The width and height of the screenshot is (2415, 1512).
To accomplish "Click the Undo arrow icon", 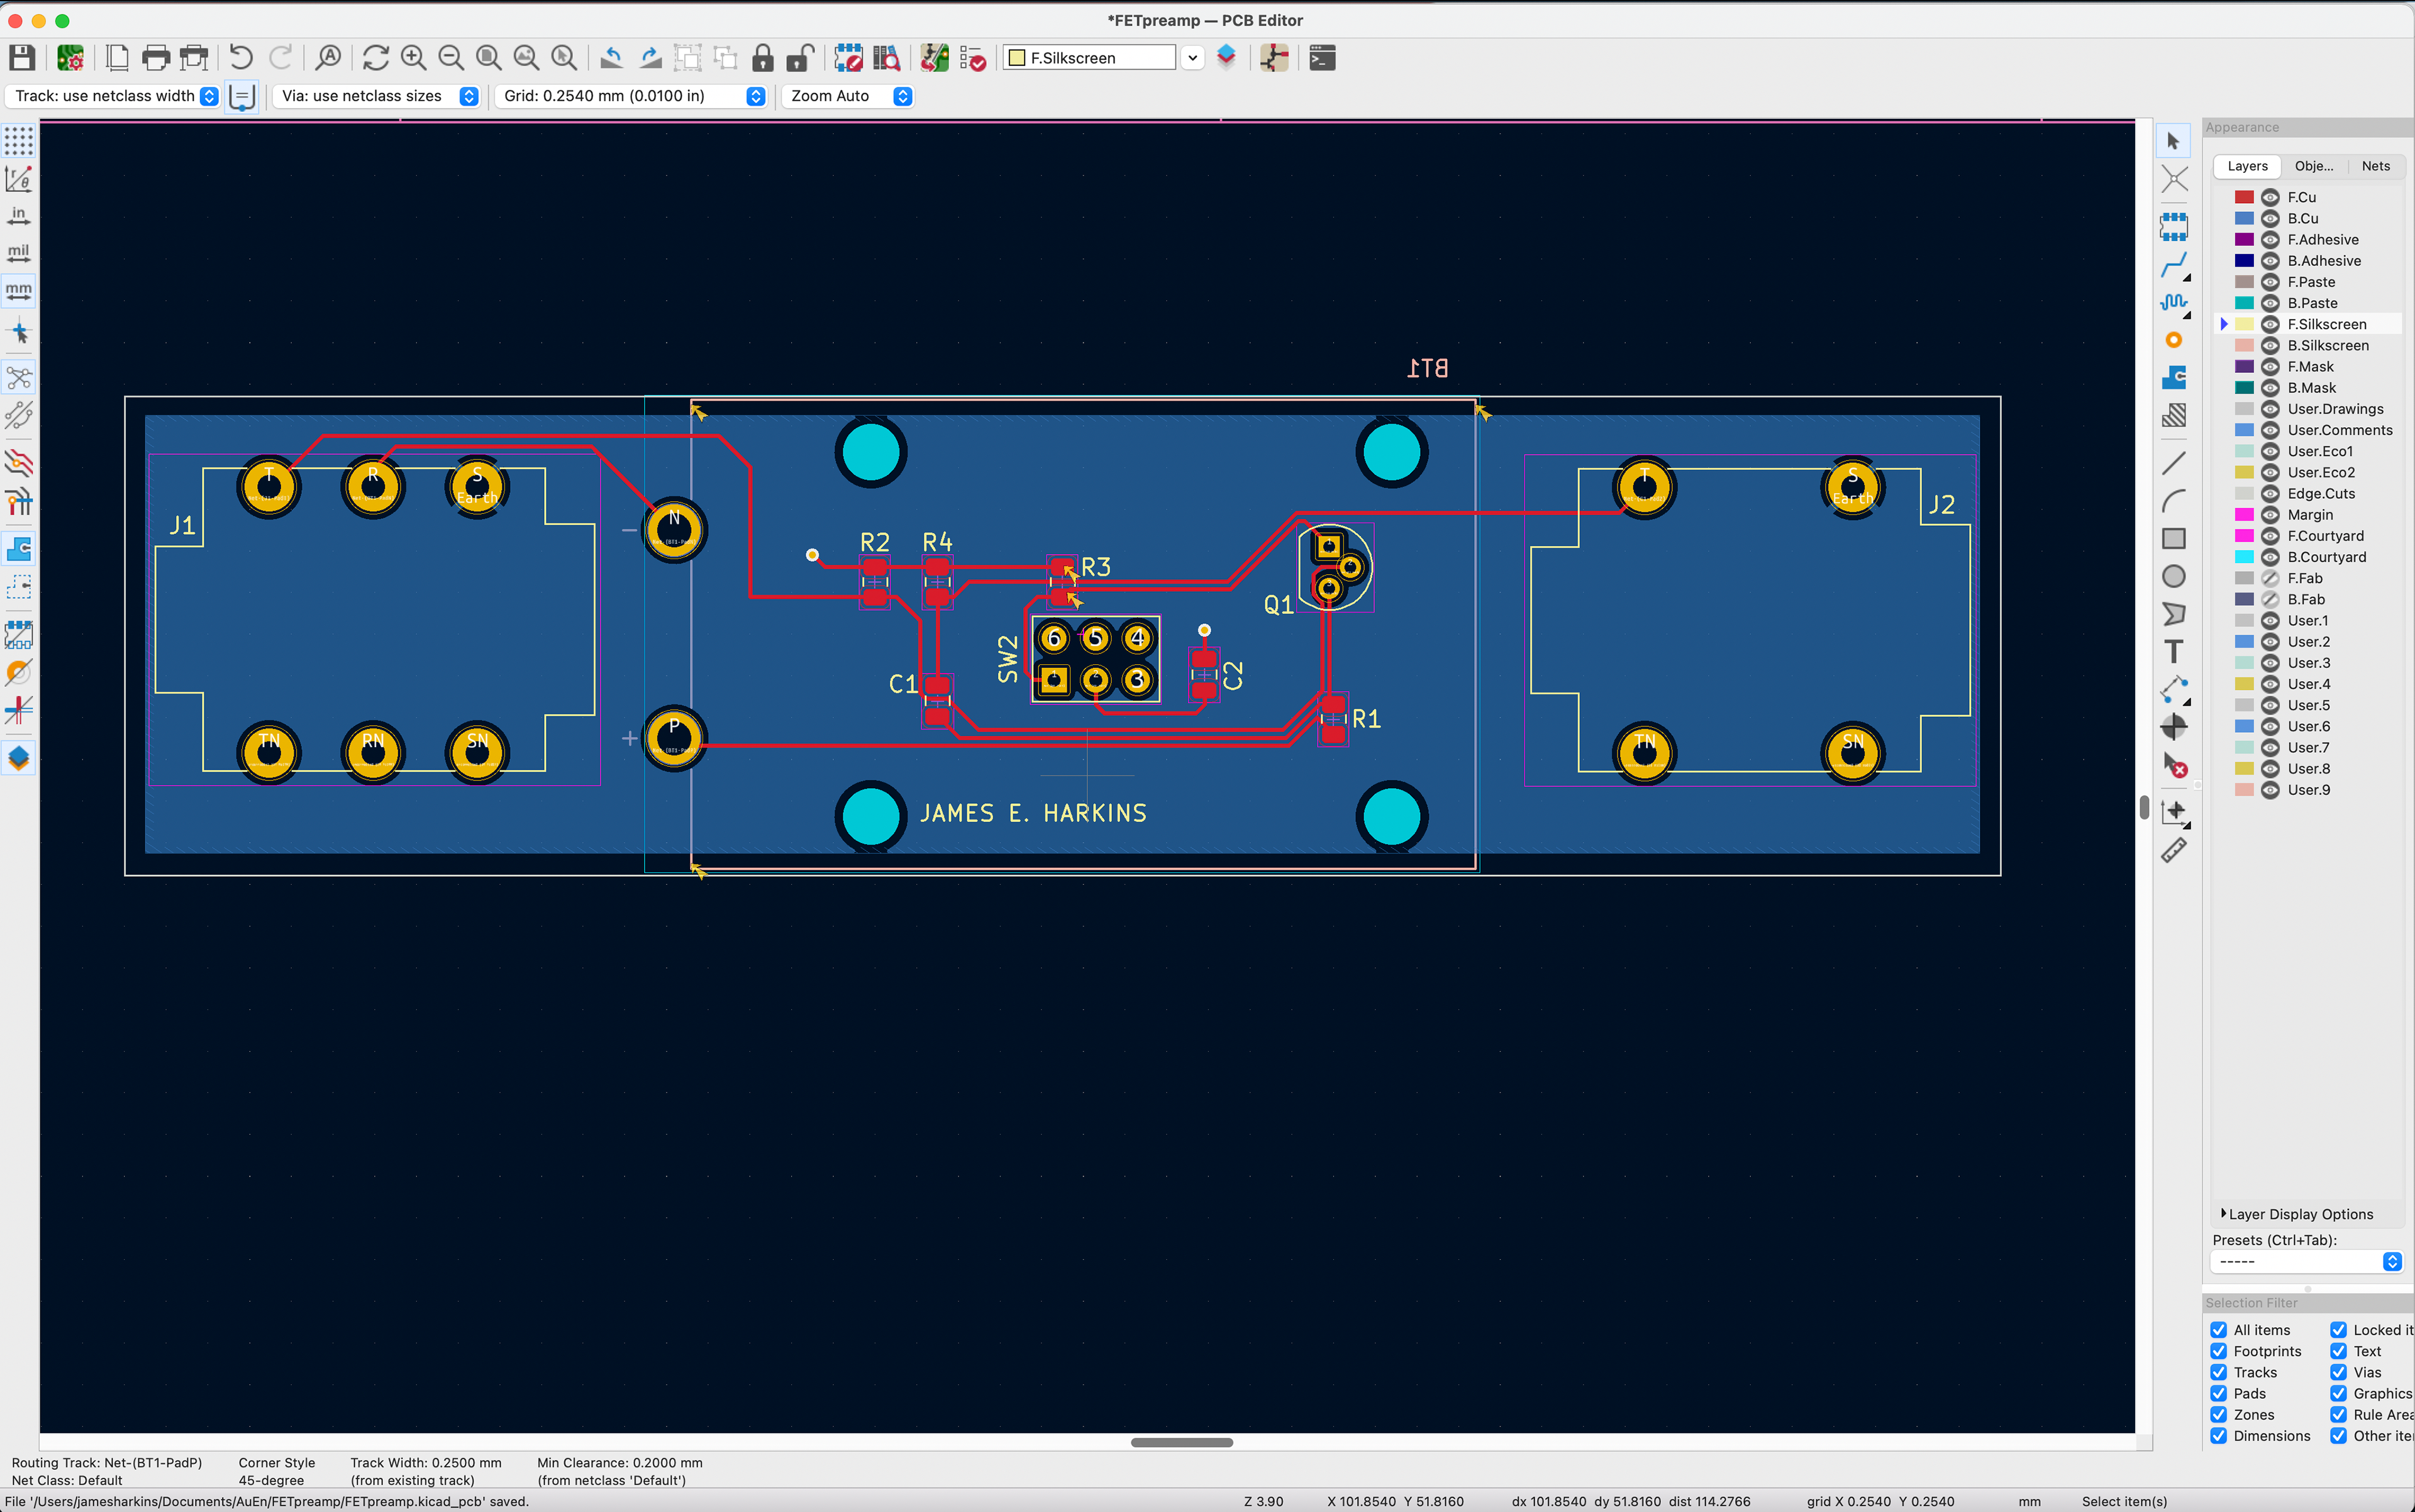I will point(241,58).
